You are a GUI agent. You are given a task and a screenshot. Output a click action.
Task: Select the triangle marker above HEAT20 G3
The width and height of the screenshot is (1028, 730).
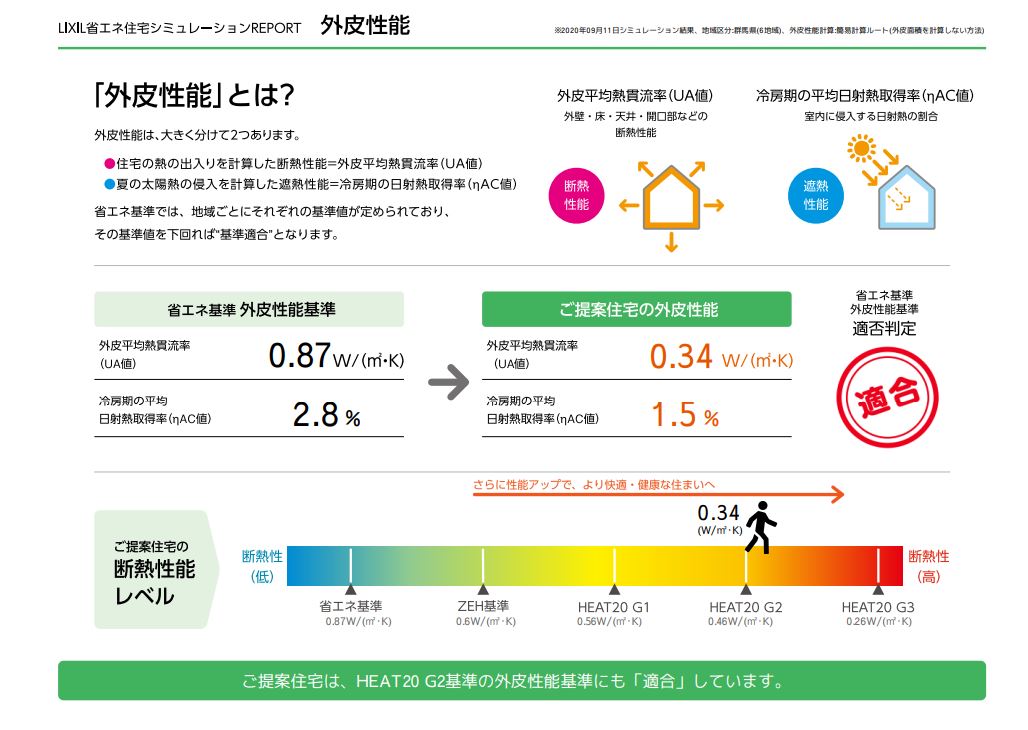[x=879, y=589]
